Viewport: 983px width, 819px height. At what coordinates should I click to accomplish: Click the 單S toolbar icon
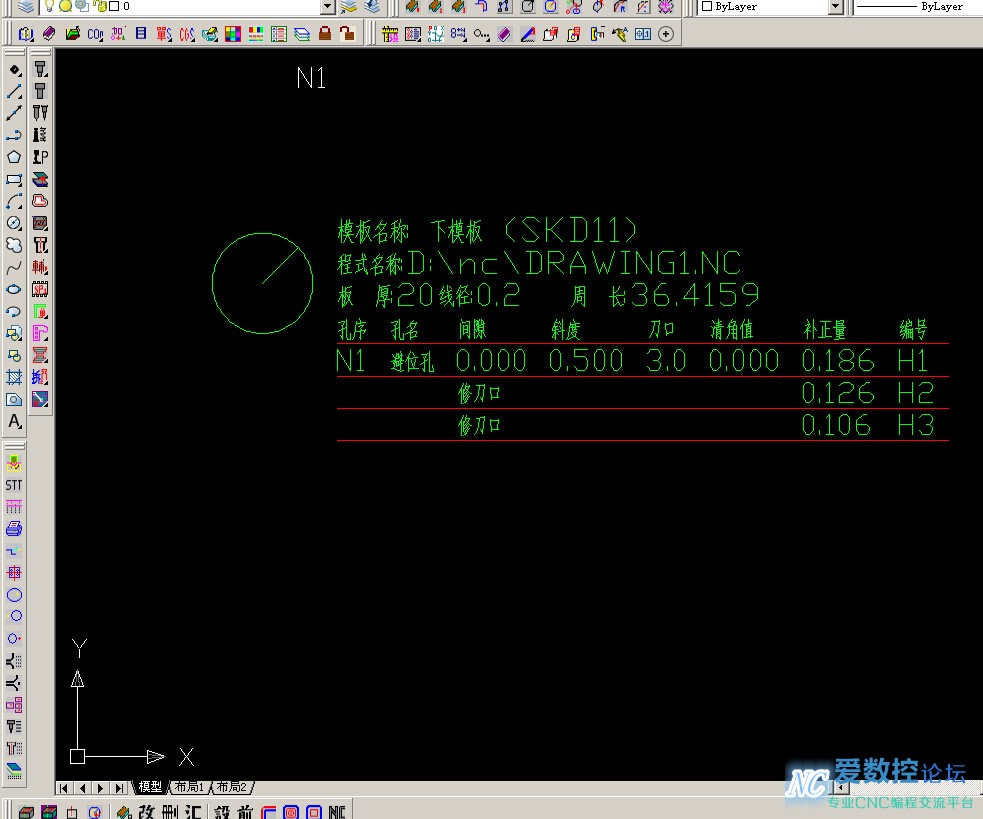164,34
